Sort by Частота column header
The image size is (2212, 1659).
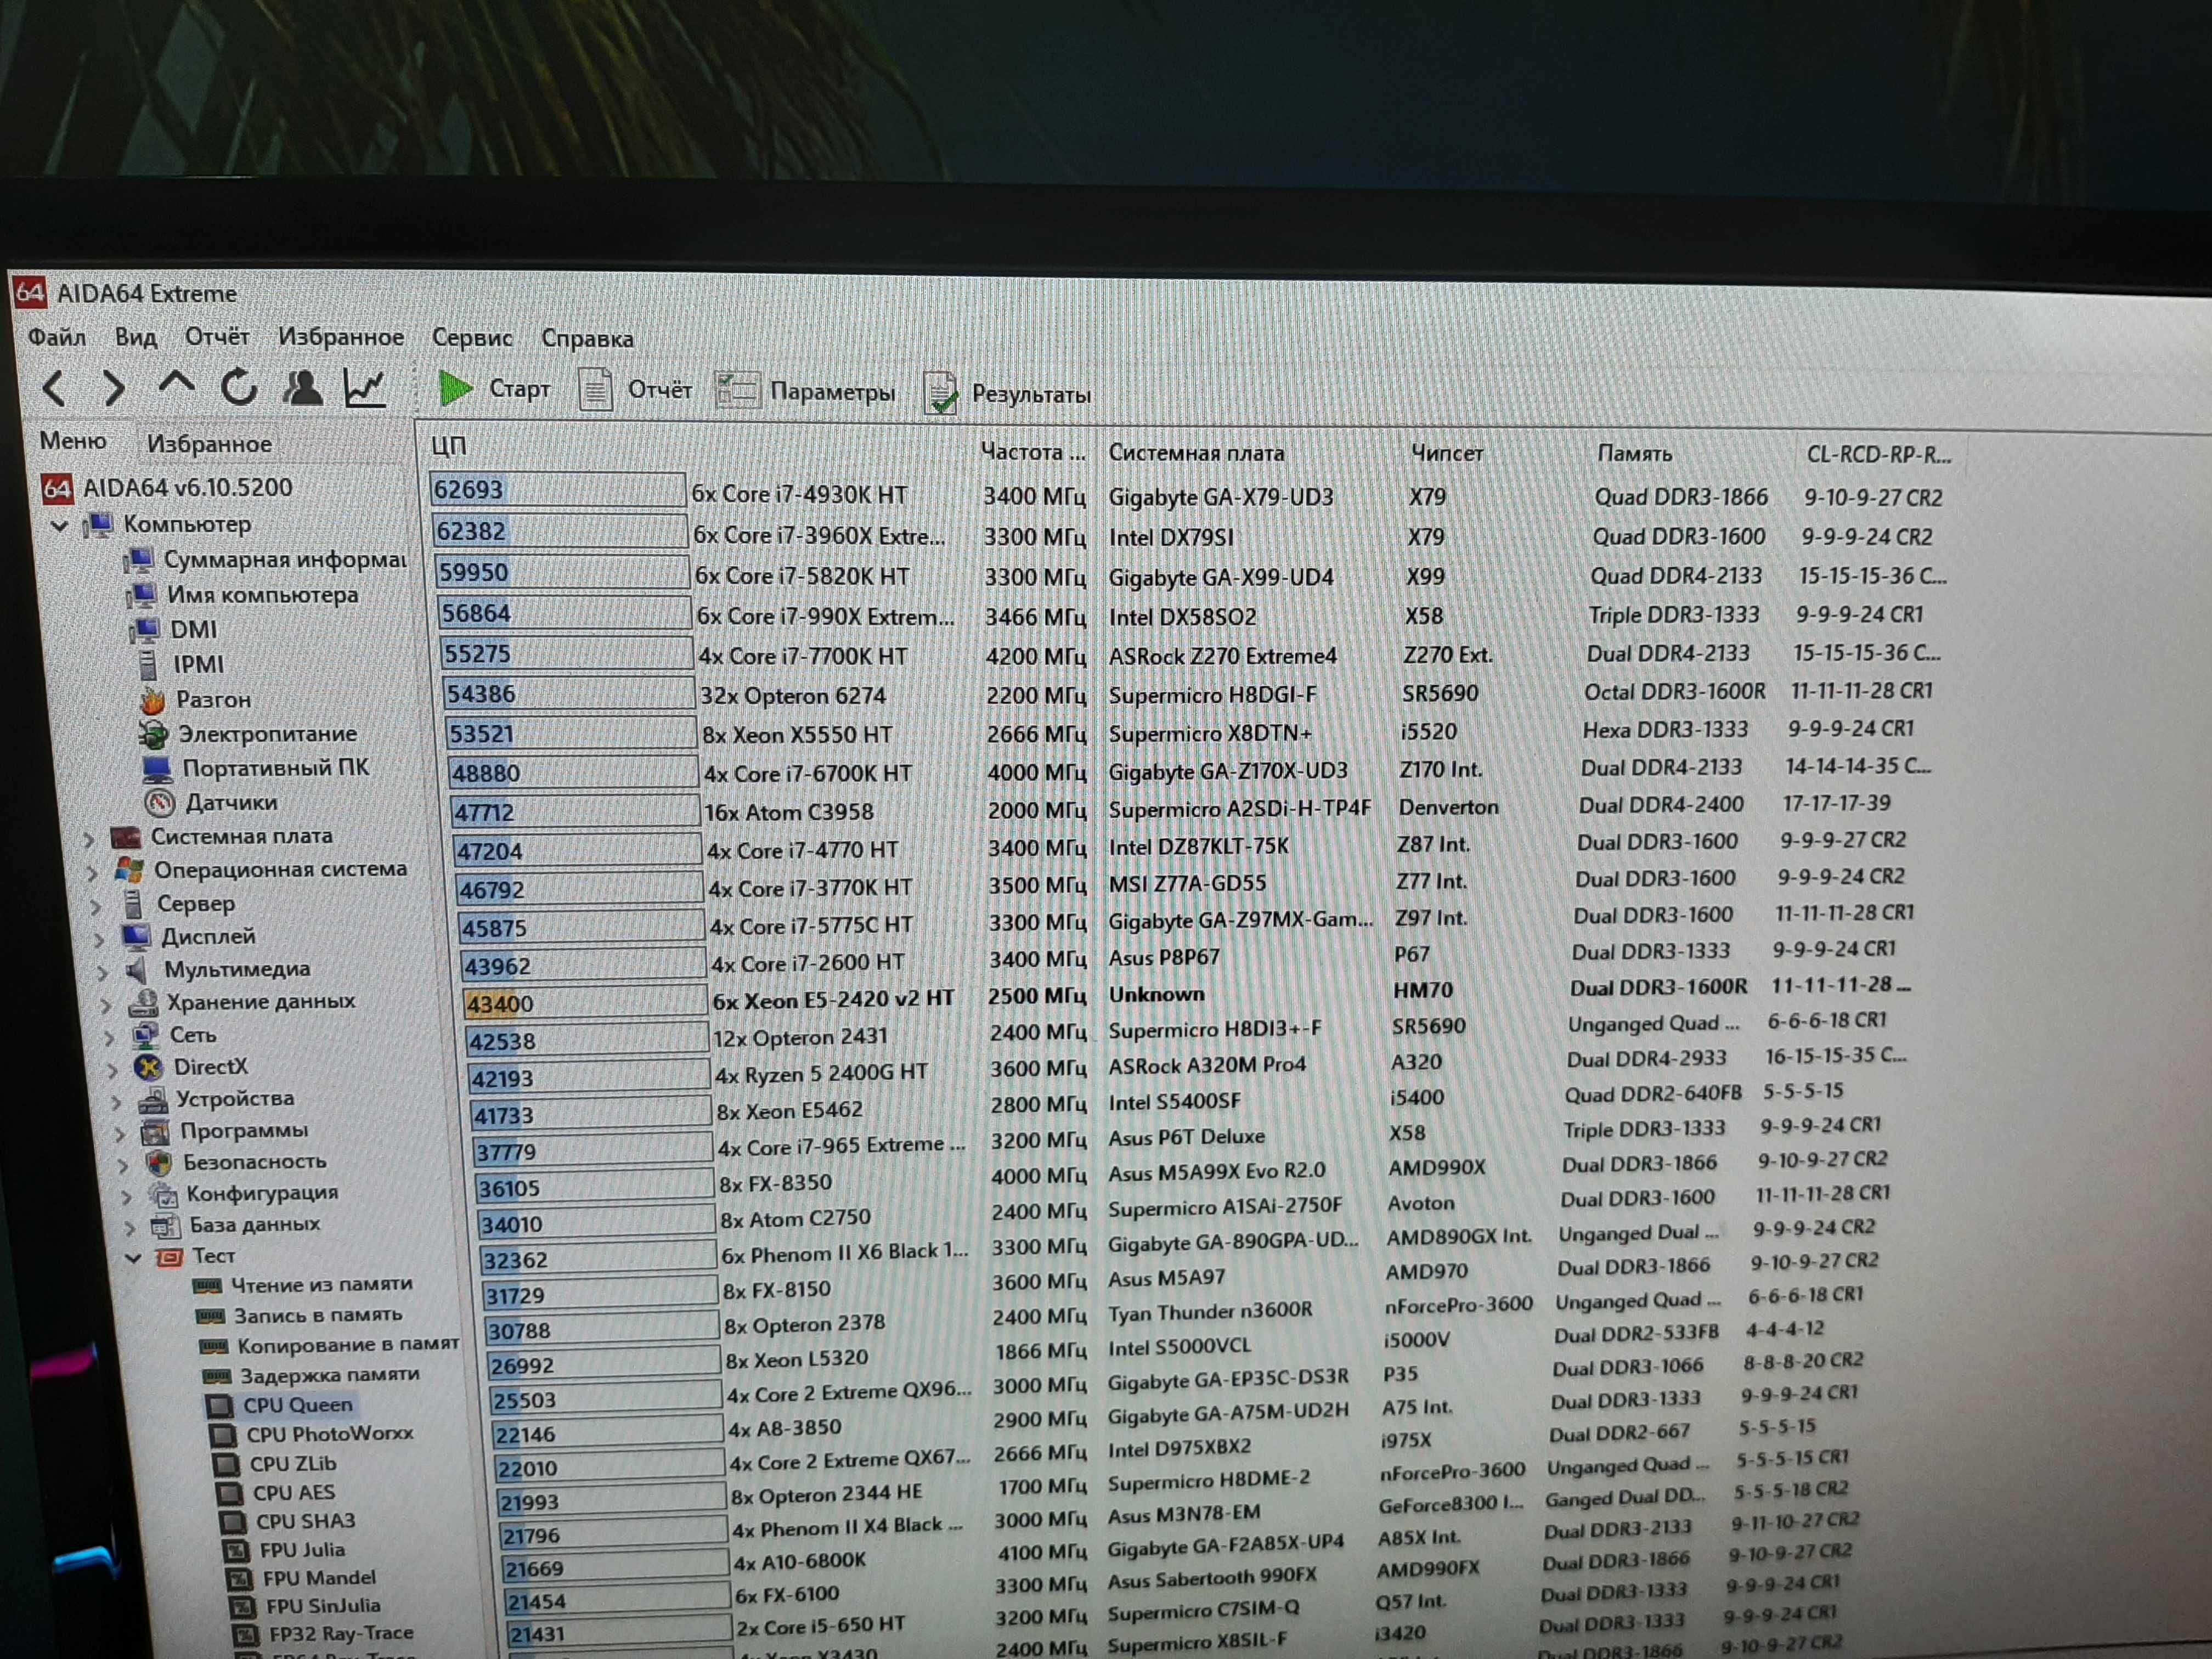click(x=1032, y=452)
